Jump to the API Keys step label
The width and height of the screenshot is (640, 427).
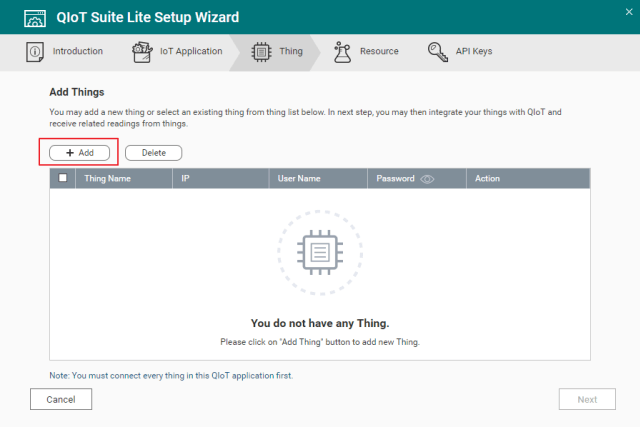pos(475,51)
